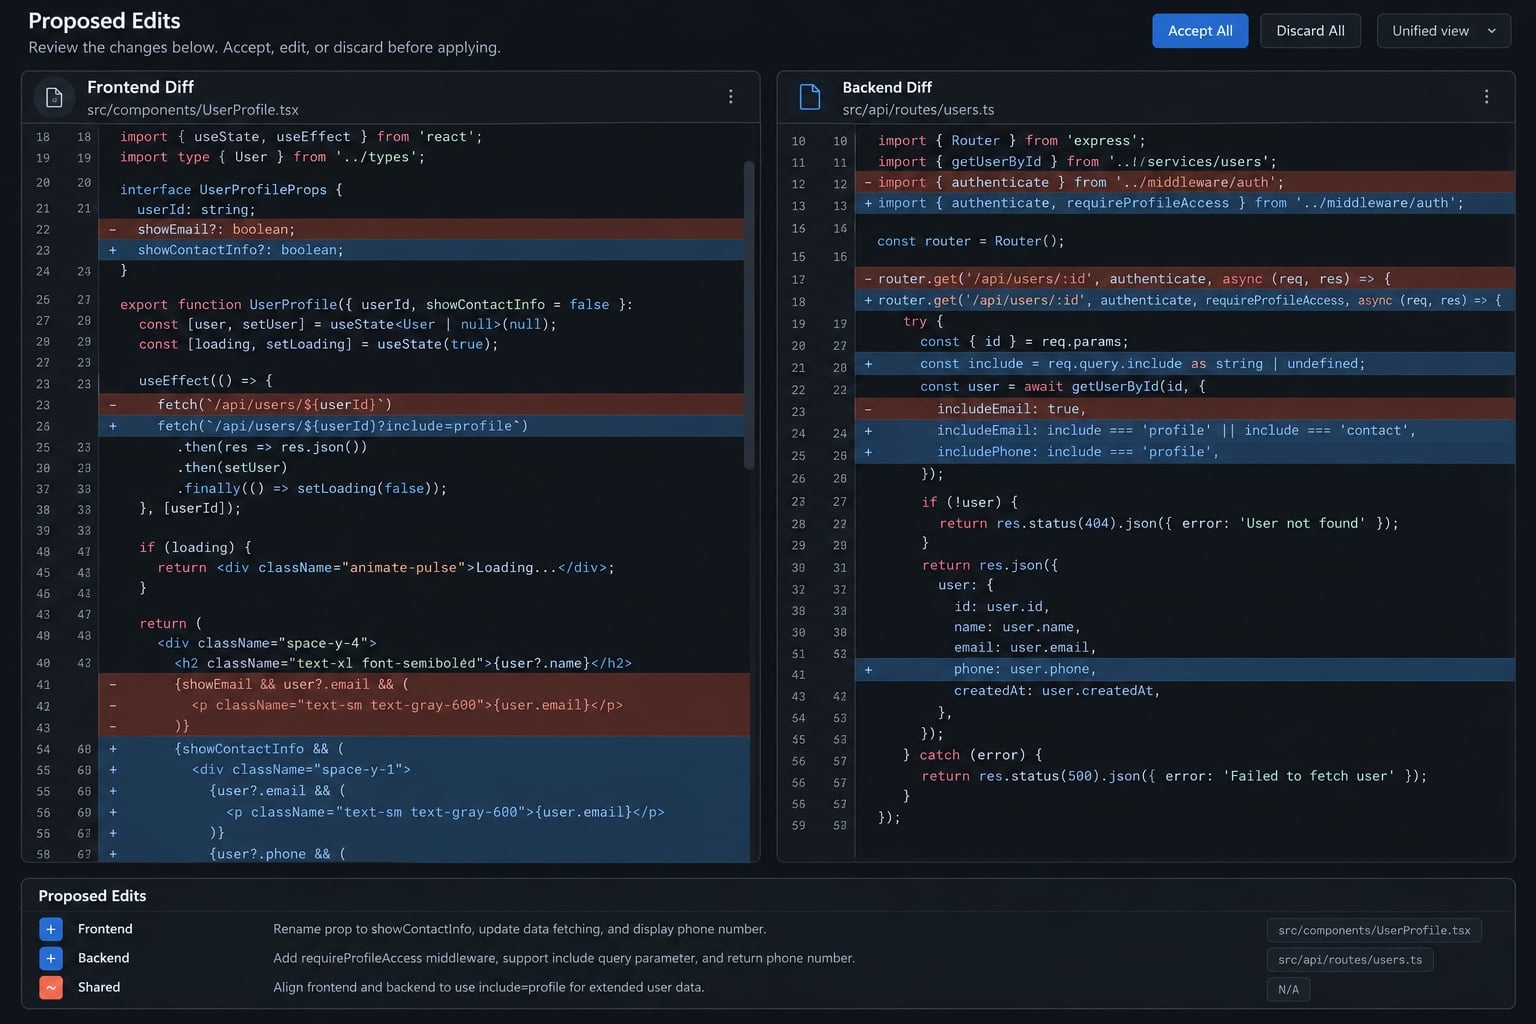The image size is (1536, 1024).
Task: Click the tilde icon beside Shared edit
Action: tap(51, 987)
